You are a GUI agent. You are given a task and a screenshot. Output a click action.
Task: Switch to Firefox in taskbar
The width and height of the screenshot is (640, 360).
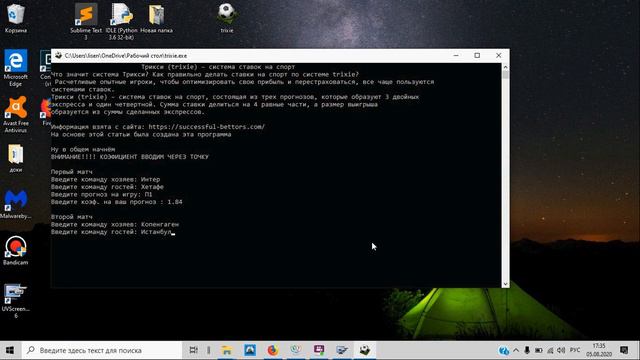click(x=273, y=350)
